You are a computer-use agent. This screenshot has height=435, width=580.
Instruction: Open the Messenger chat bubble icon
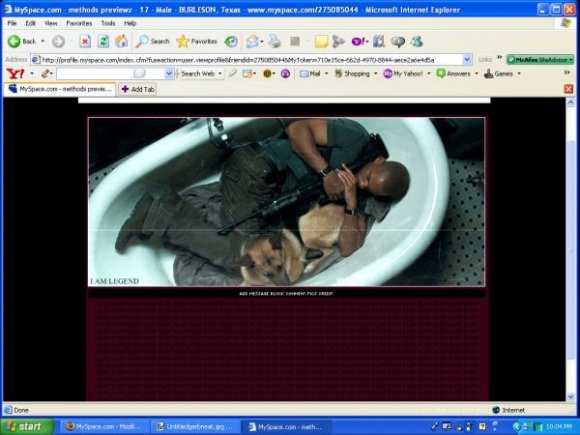click(398, 41)
